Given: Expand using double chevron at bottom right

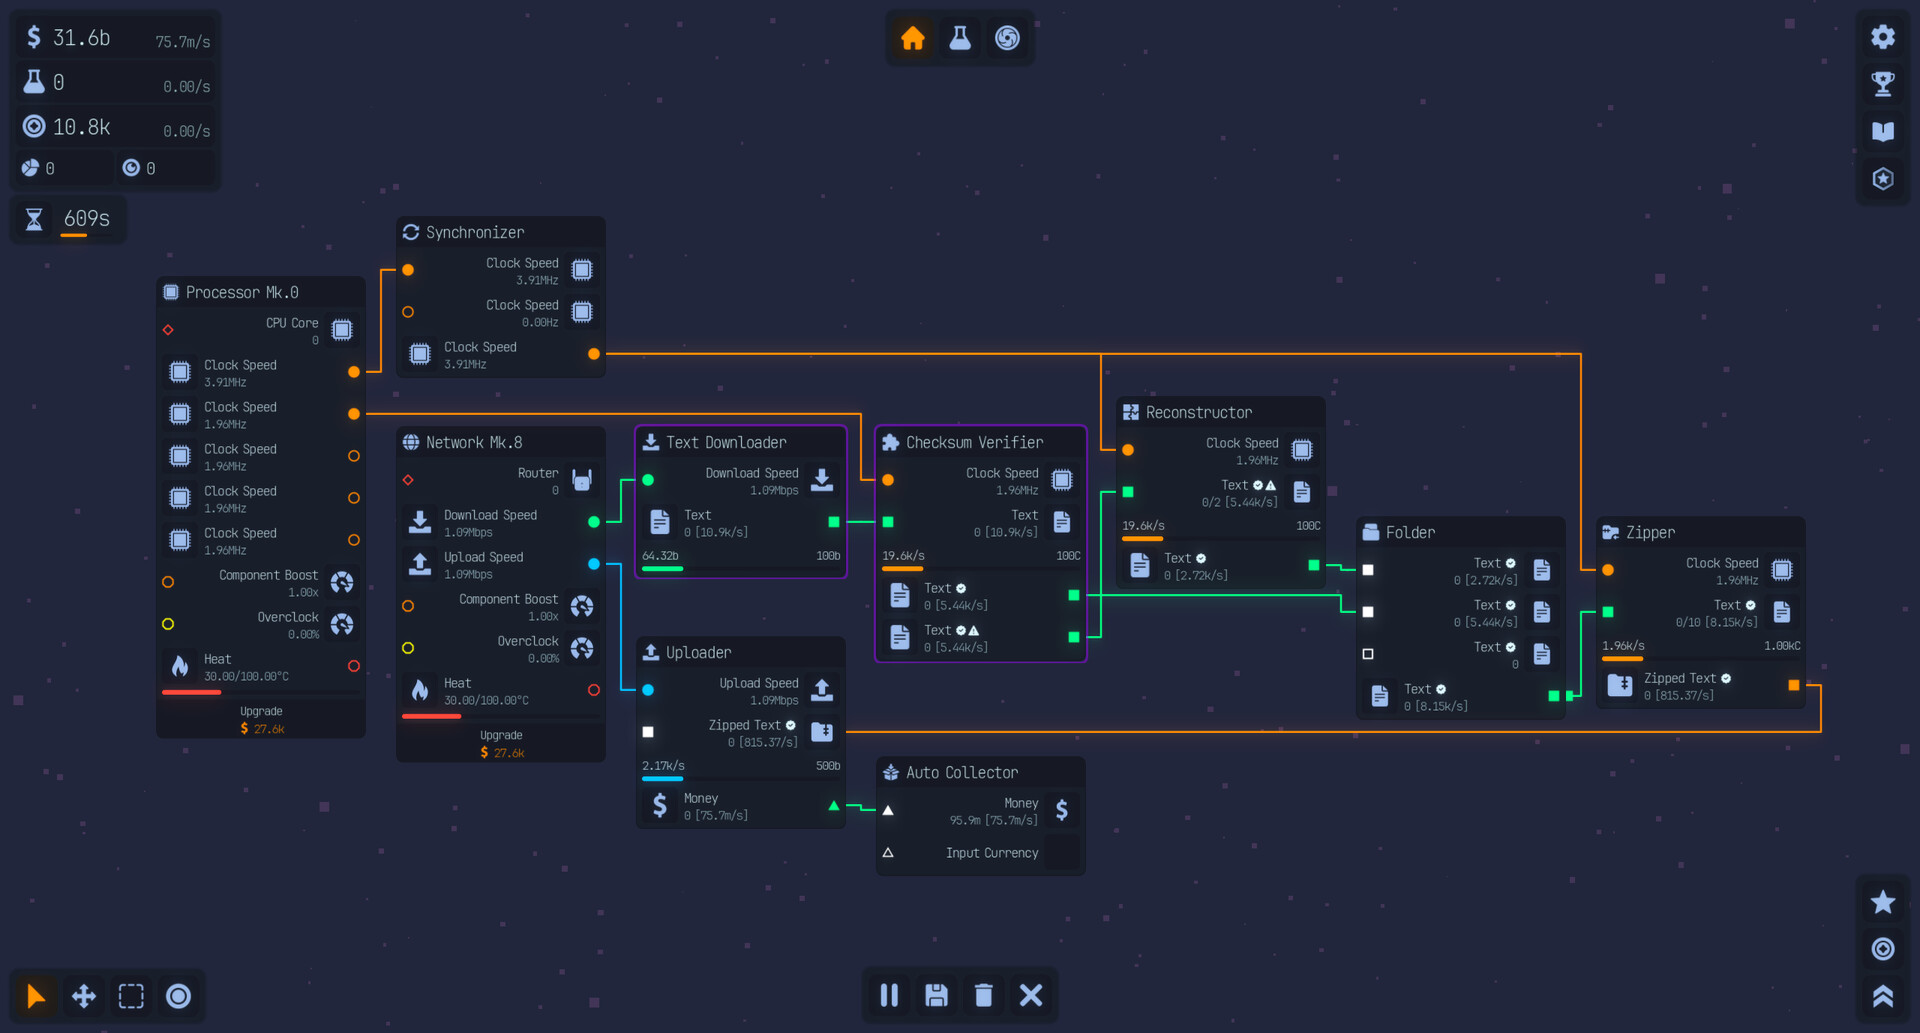Looking at the screenshot, I should [x=1883, y=996].
